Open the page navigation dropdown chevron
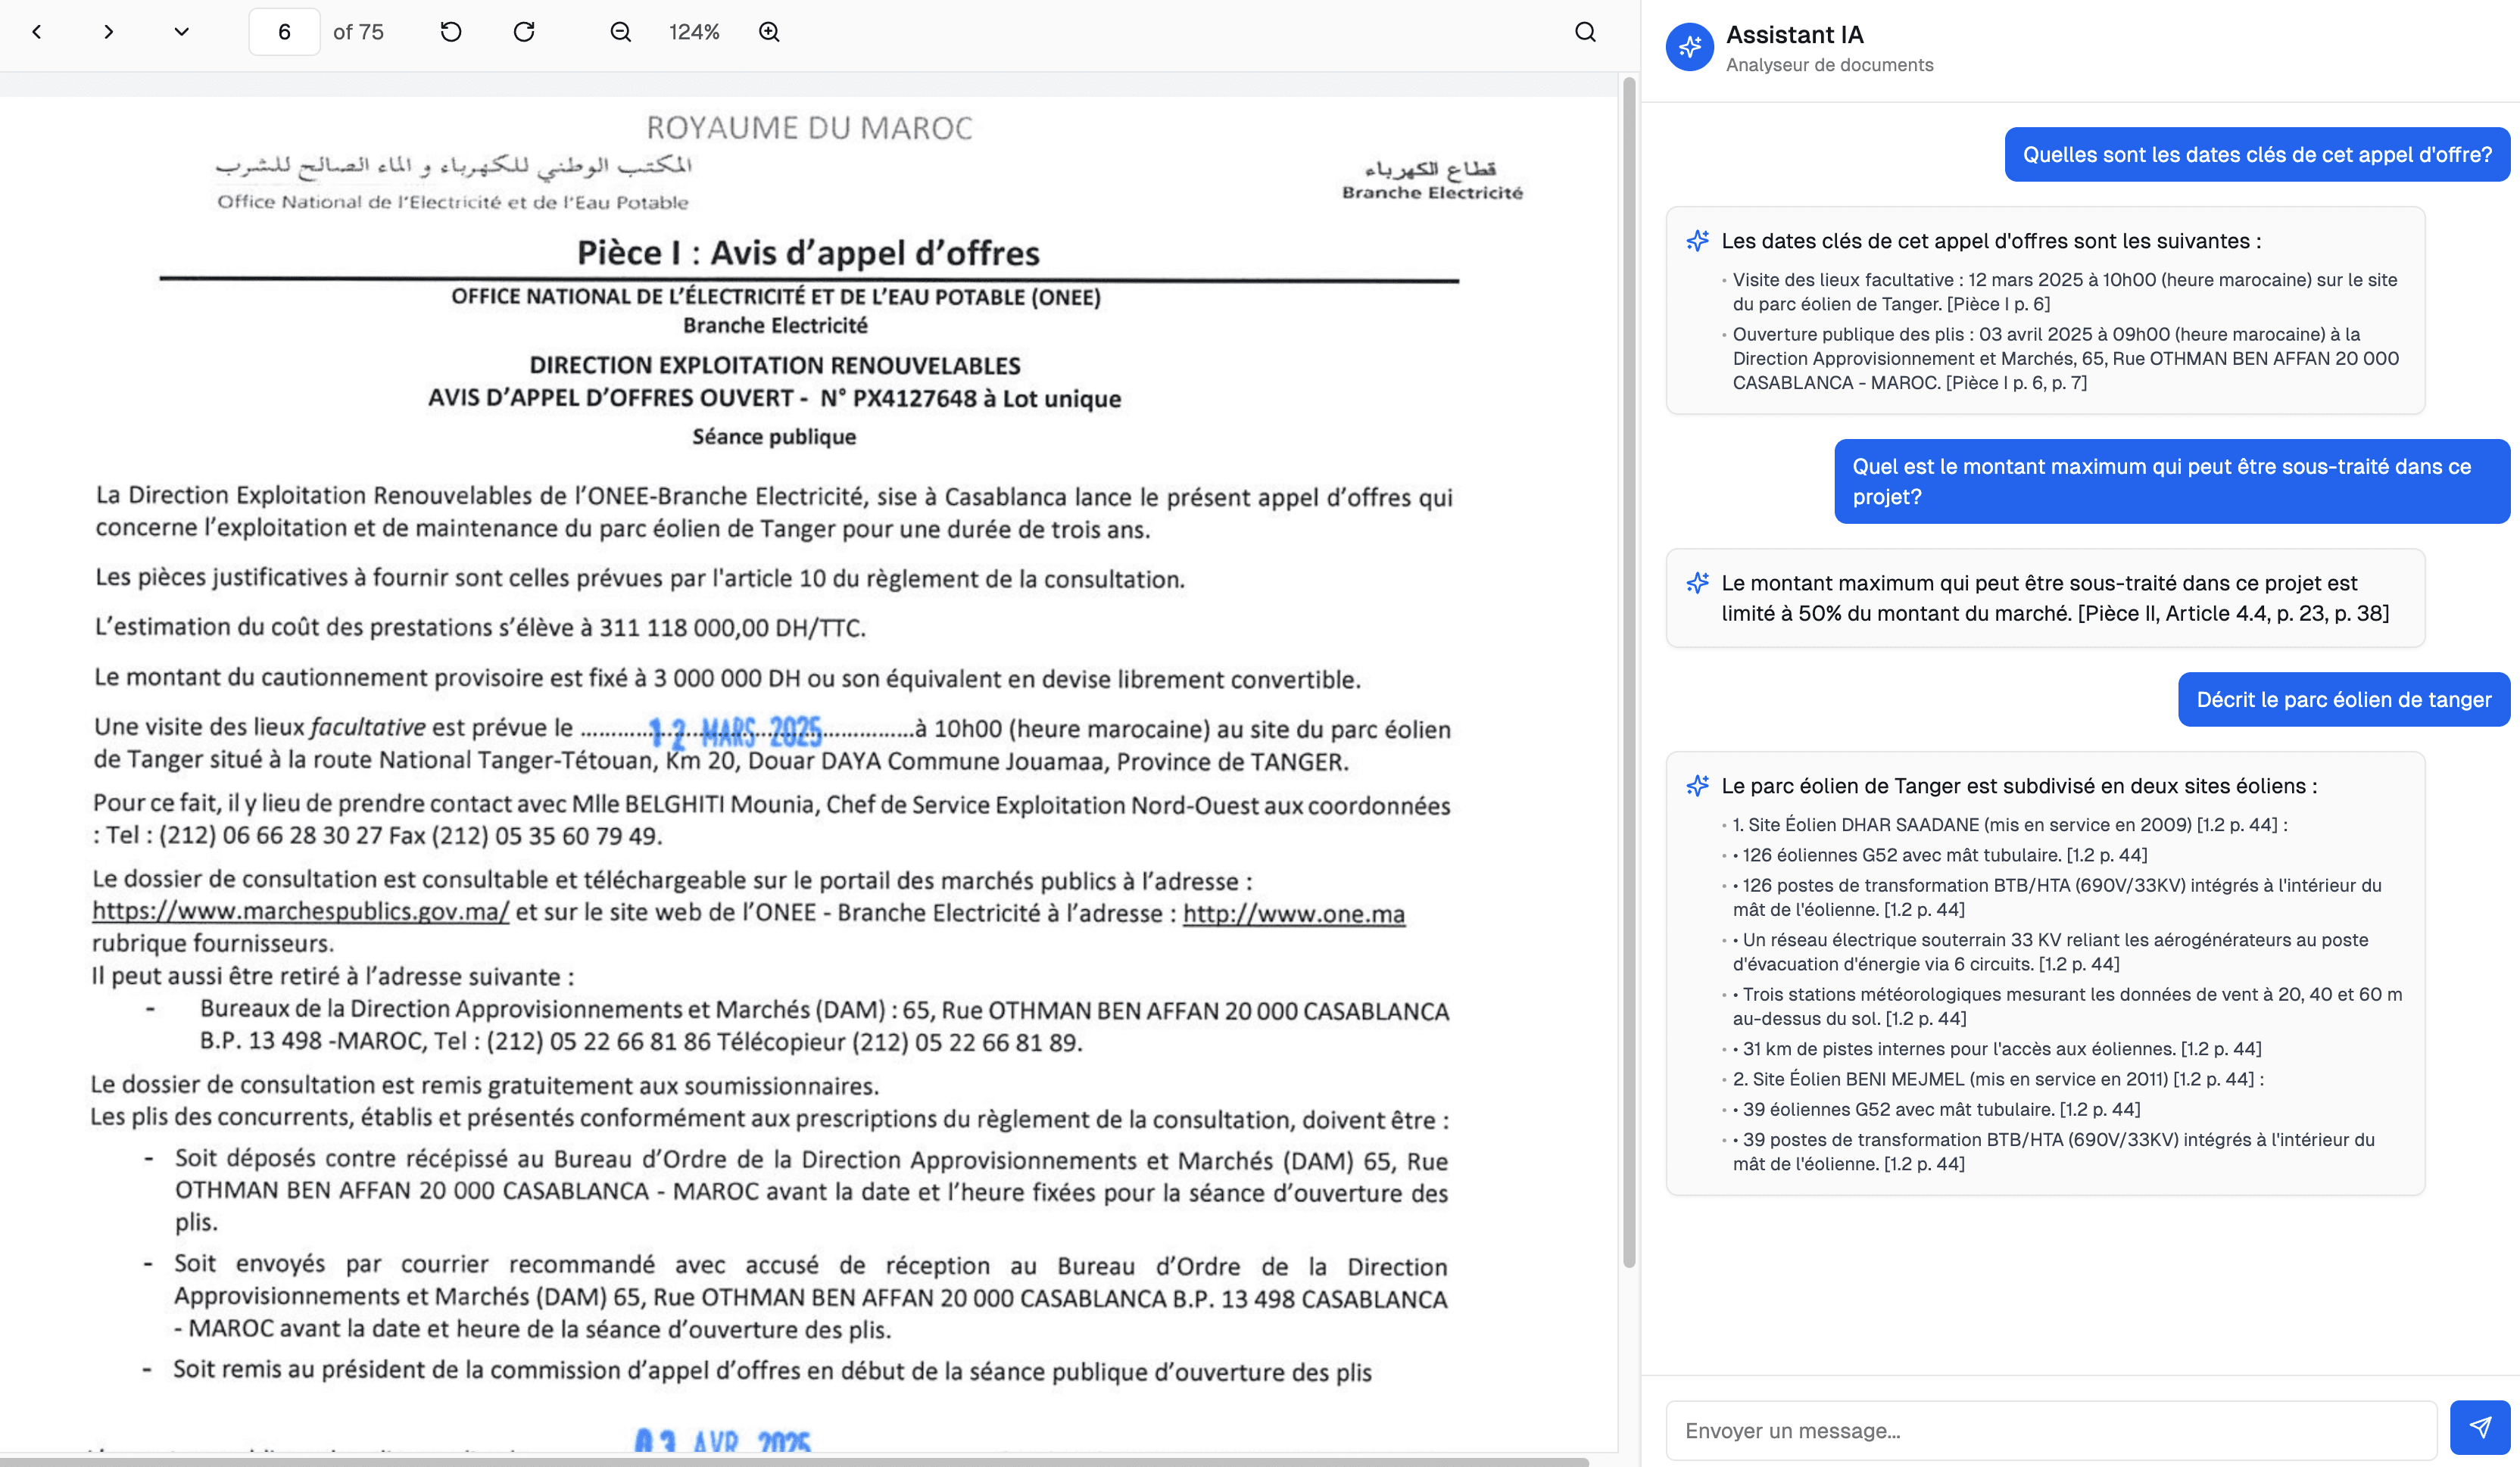This screenshot has height=1467, width=2520. pos(181,32)
